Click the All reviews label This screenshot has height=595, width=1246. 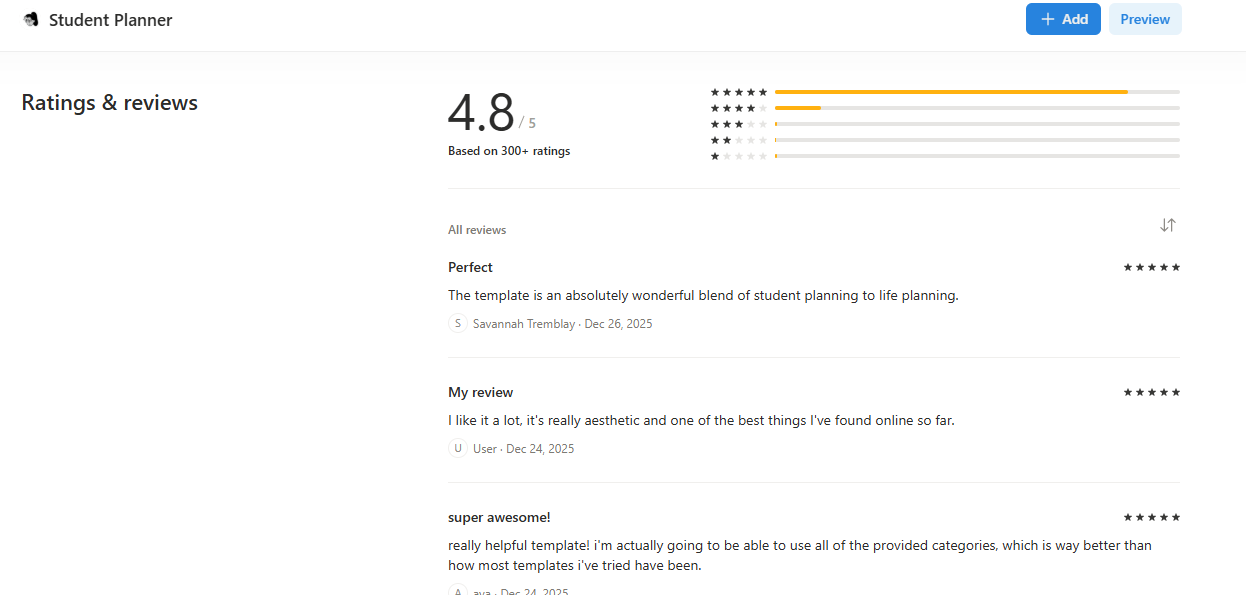pyautogui.click(x=477, y=230)
